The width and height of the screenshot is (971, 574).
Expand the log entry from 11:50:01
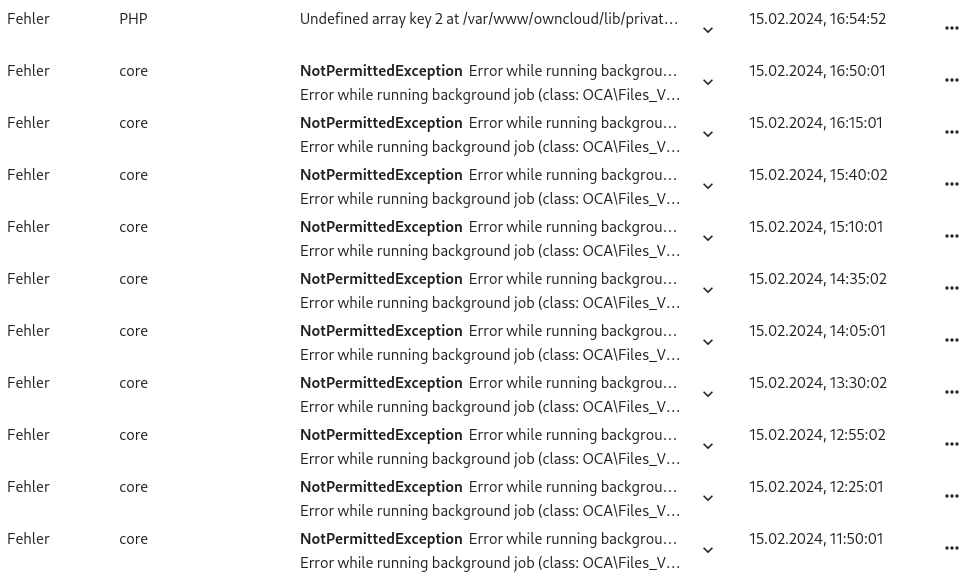708,550
